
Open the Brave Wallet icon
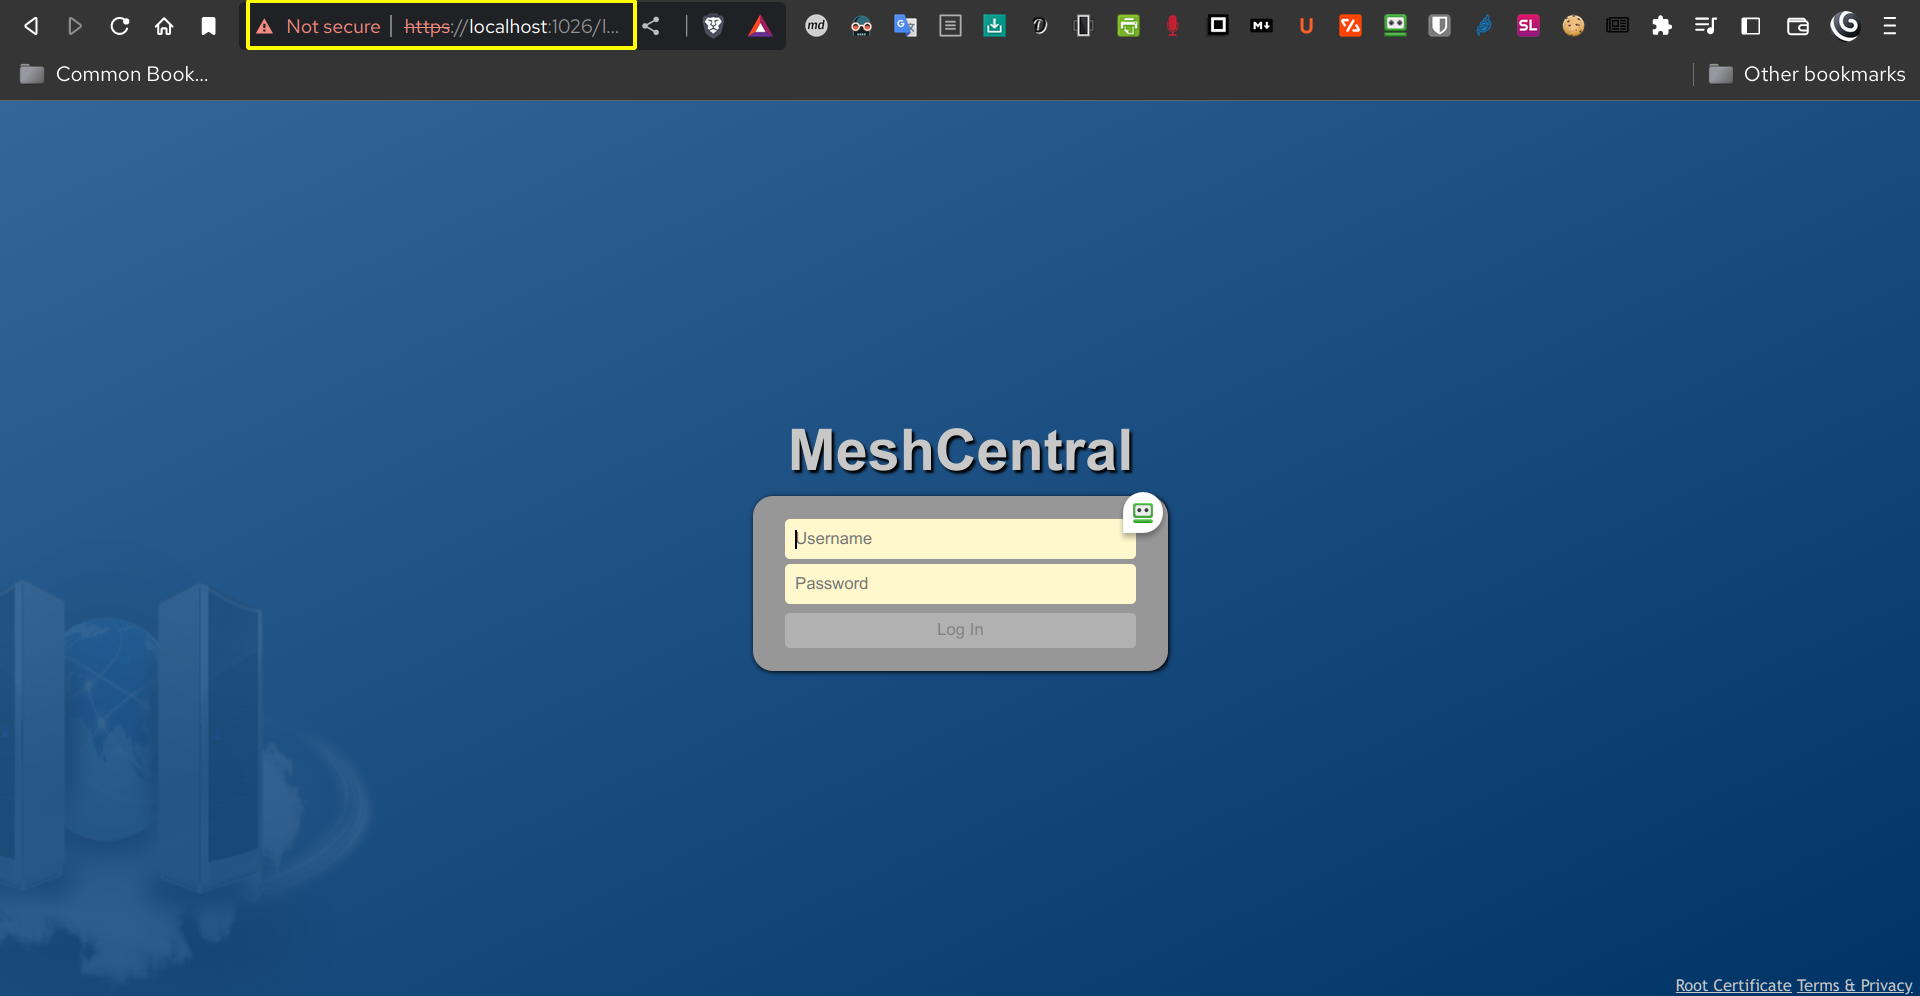click(x=1797, y=26)
